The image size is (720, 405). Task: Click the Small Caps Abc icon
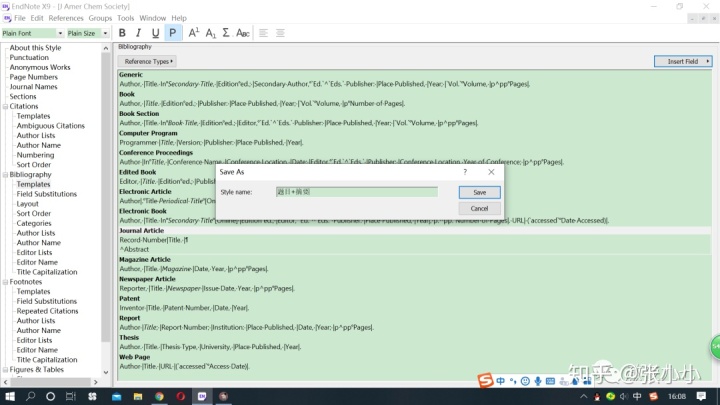point(242,33)
